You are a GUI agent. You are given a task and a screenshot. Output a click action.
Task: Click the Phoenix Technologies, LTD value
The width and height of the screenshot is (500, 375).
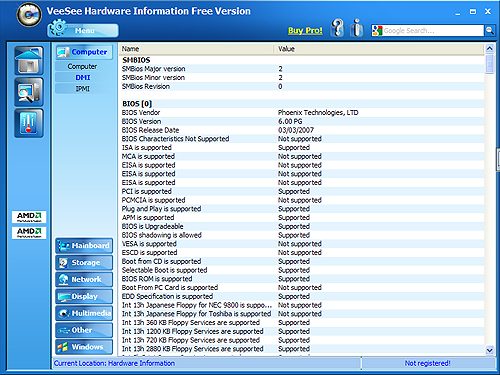pyautogui.click(x=318, y=112)
